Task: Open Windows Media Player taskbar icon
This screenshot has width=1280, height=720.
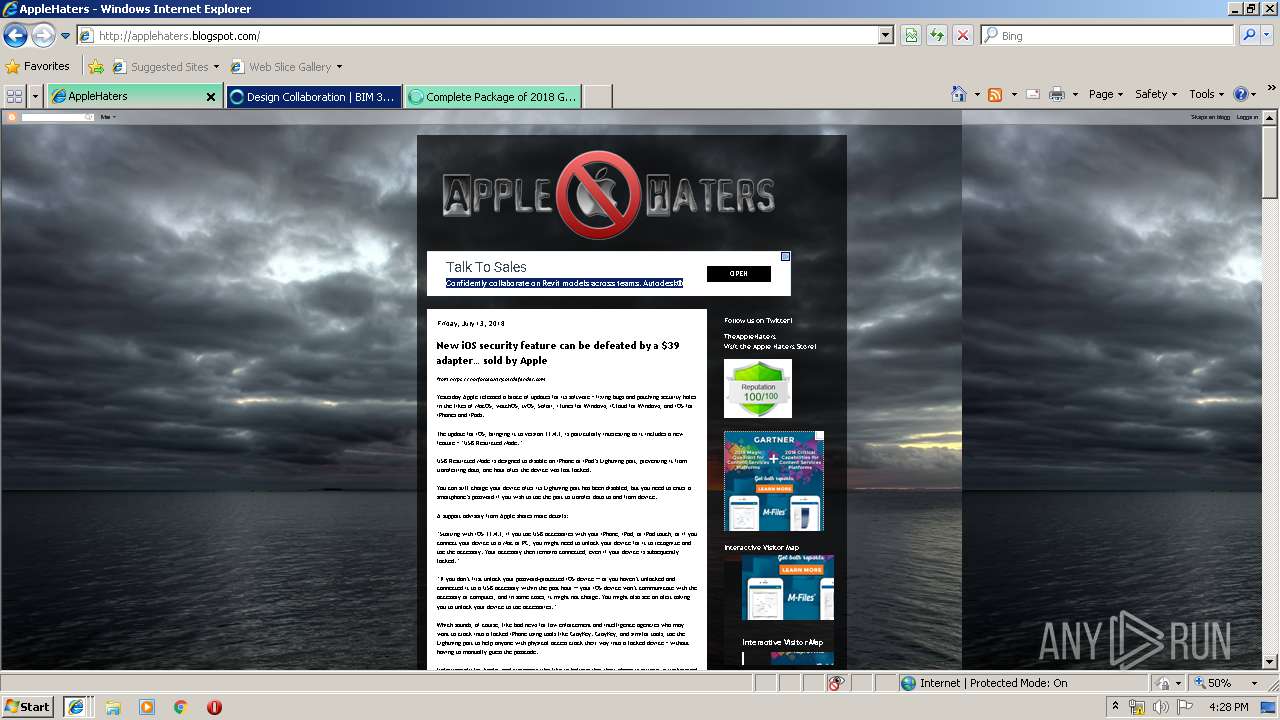Action: pos(147,707)
